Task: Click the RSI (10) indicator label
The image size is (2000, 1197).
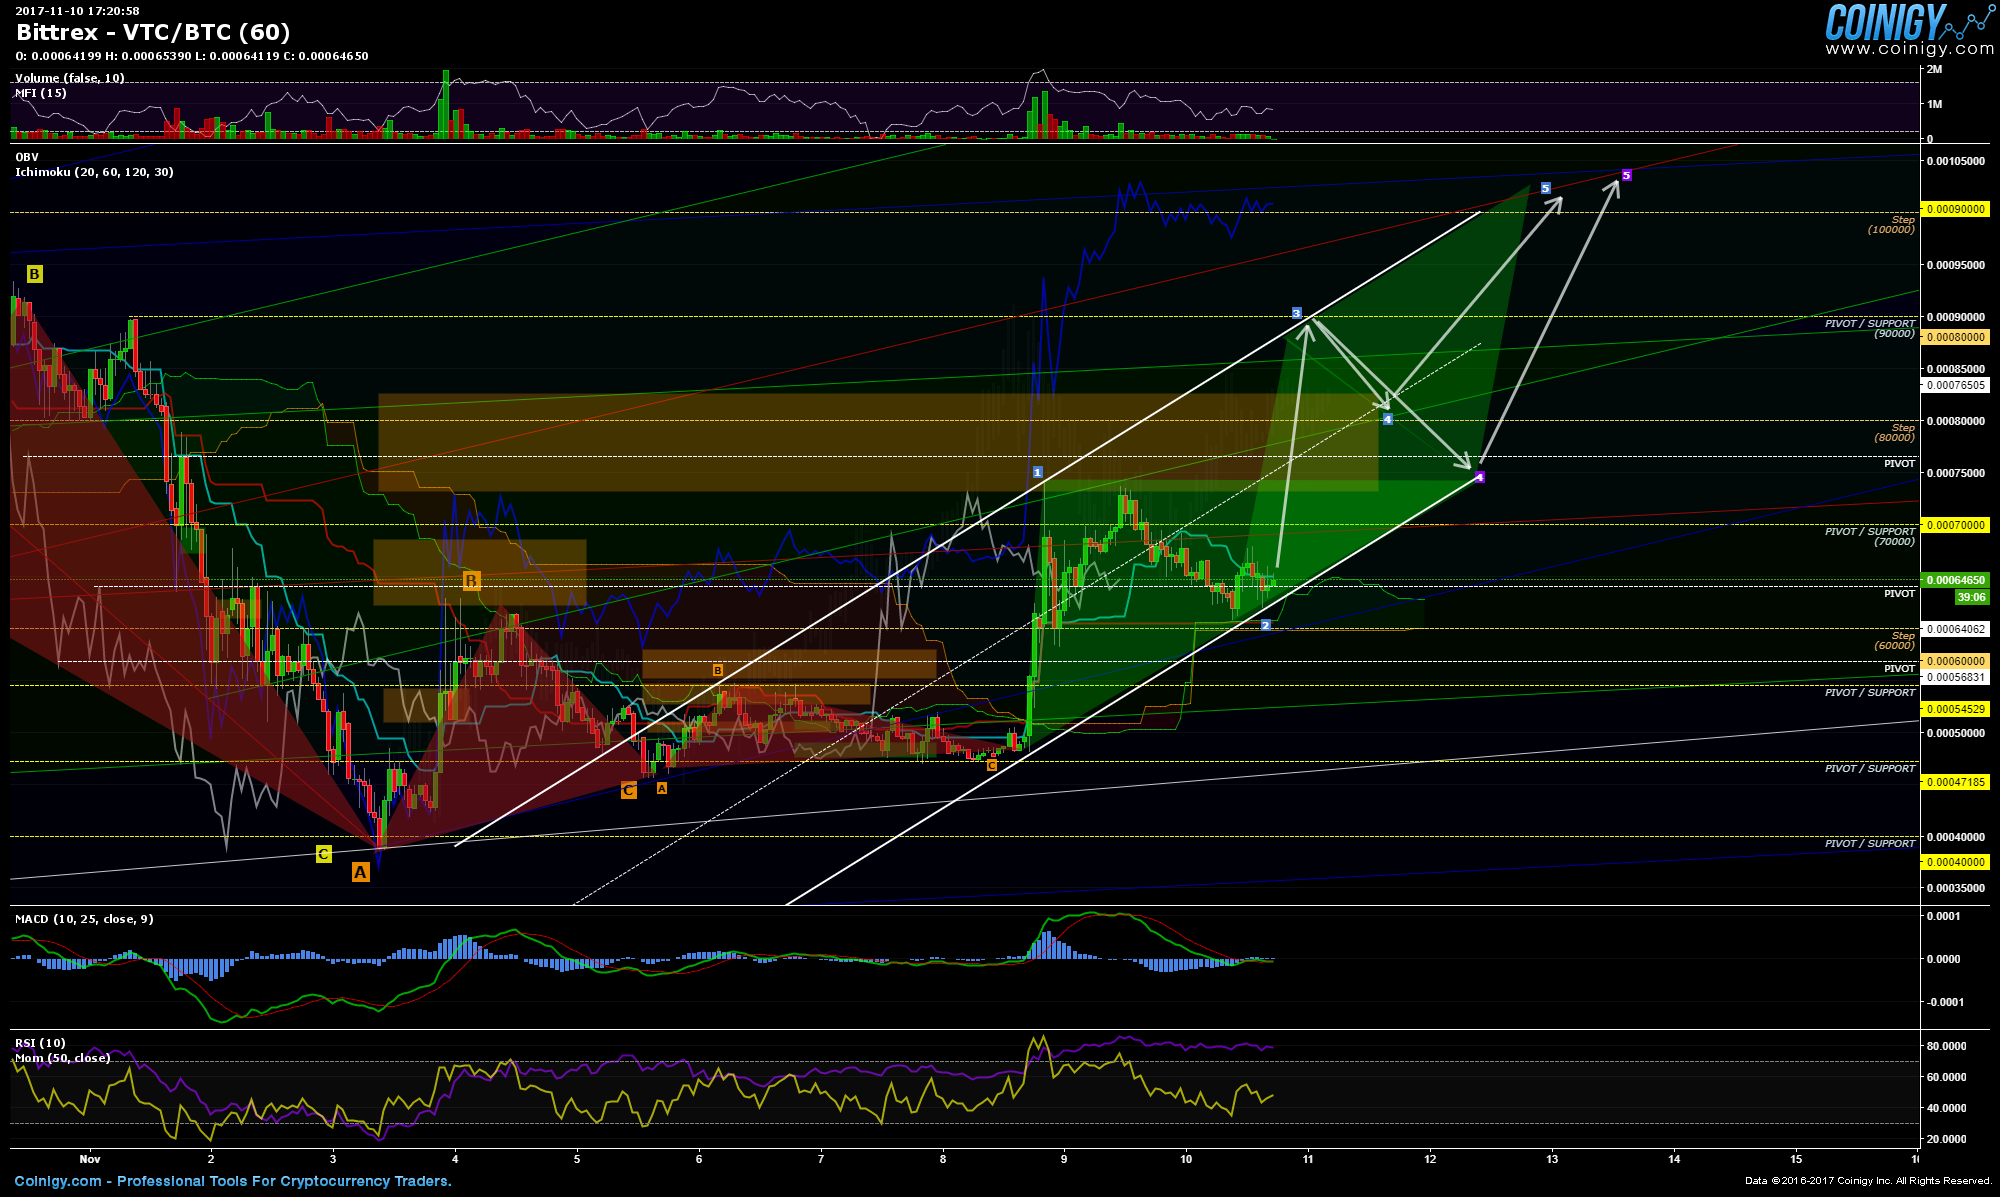Action: tap(40, 1043)
